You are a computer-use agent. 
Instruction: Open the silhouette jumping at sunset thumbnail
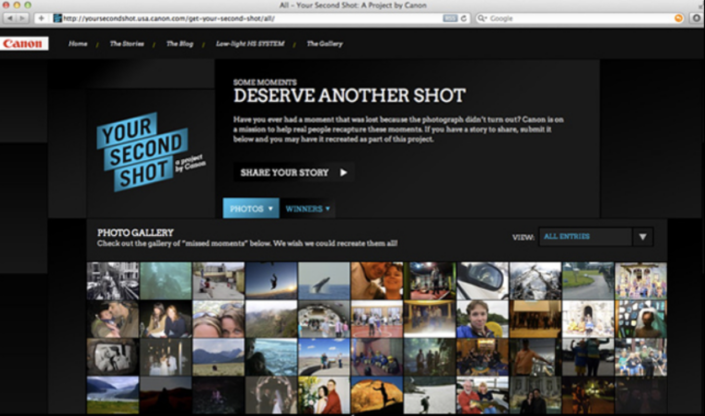click(x=271, y=281)
